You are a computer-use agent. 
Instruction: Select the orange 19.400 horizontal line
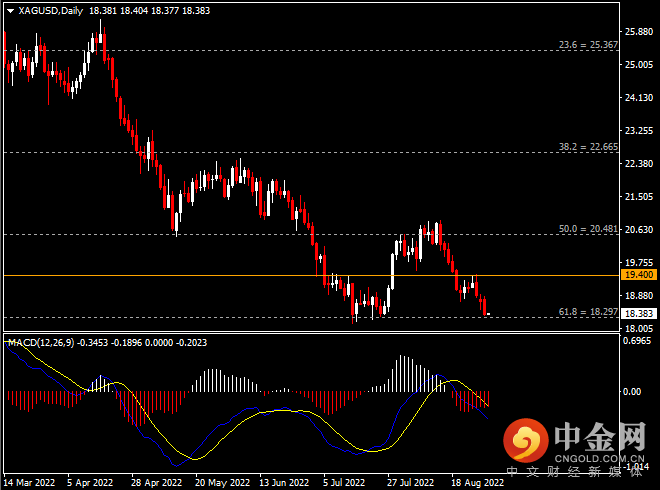311,275
